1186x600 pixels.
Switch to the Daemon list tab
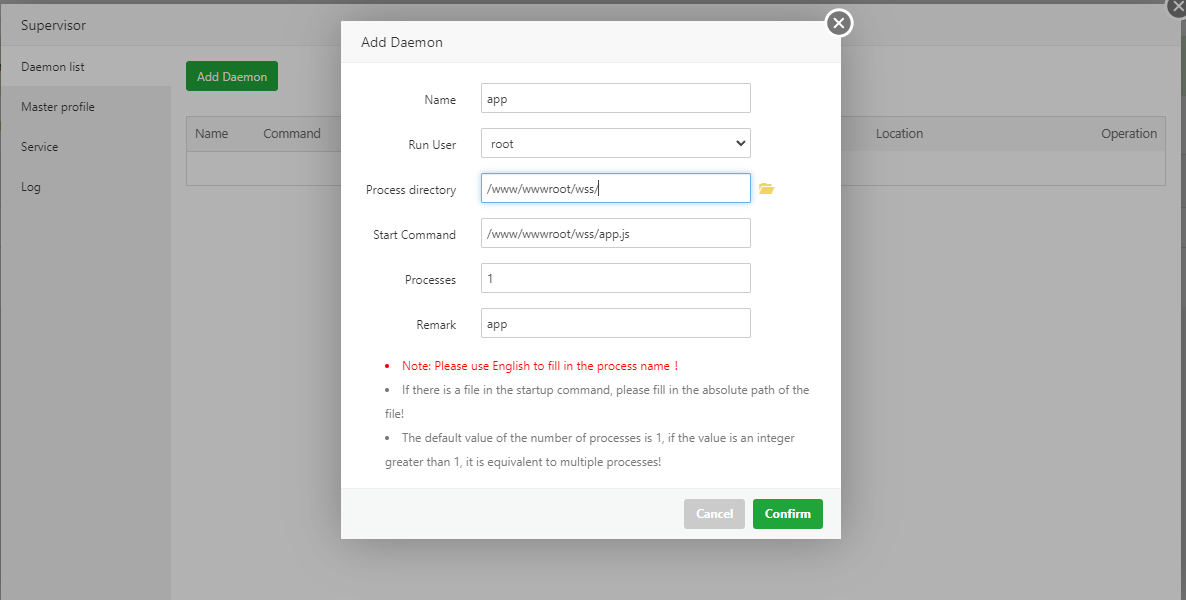(53, 67)
